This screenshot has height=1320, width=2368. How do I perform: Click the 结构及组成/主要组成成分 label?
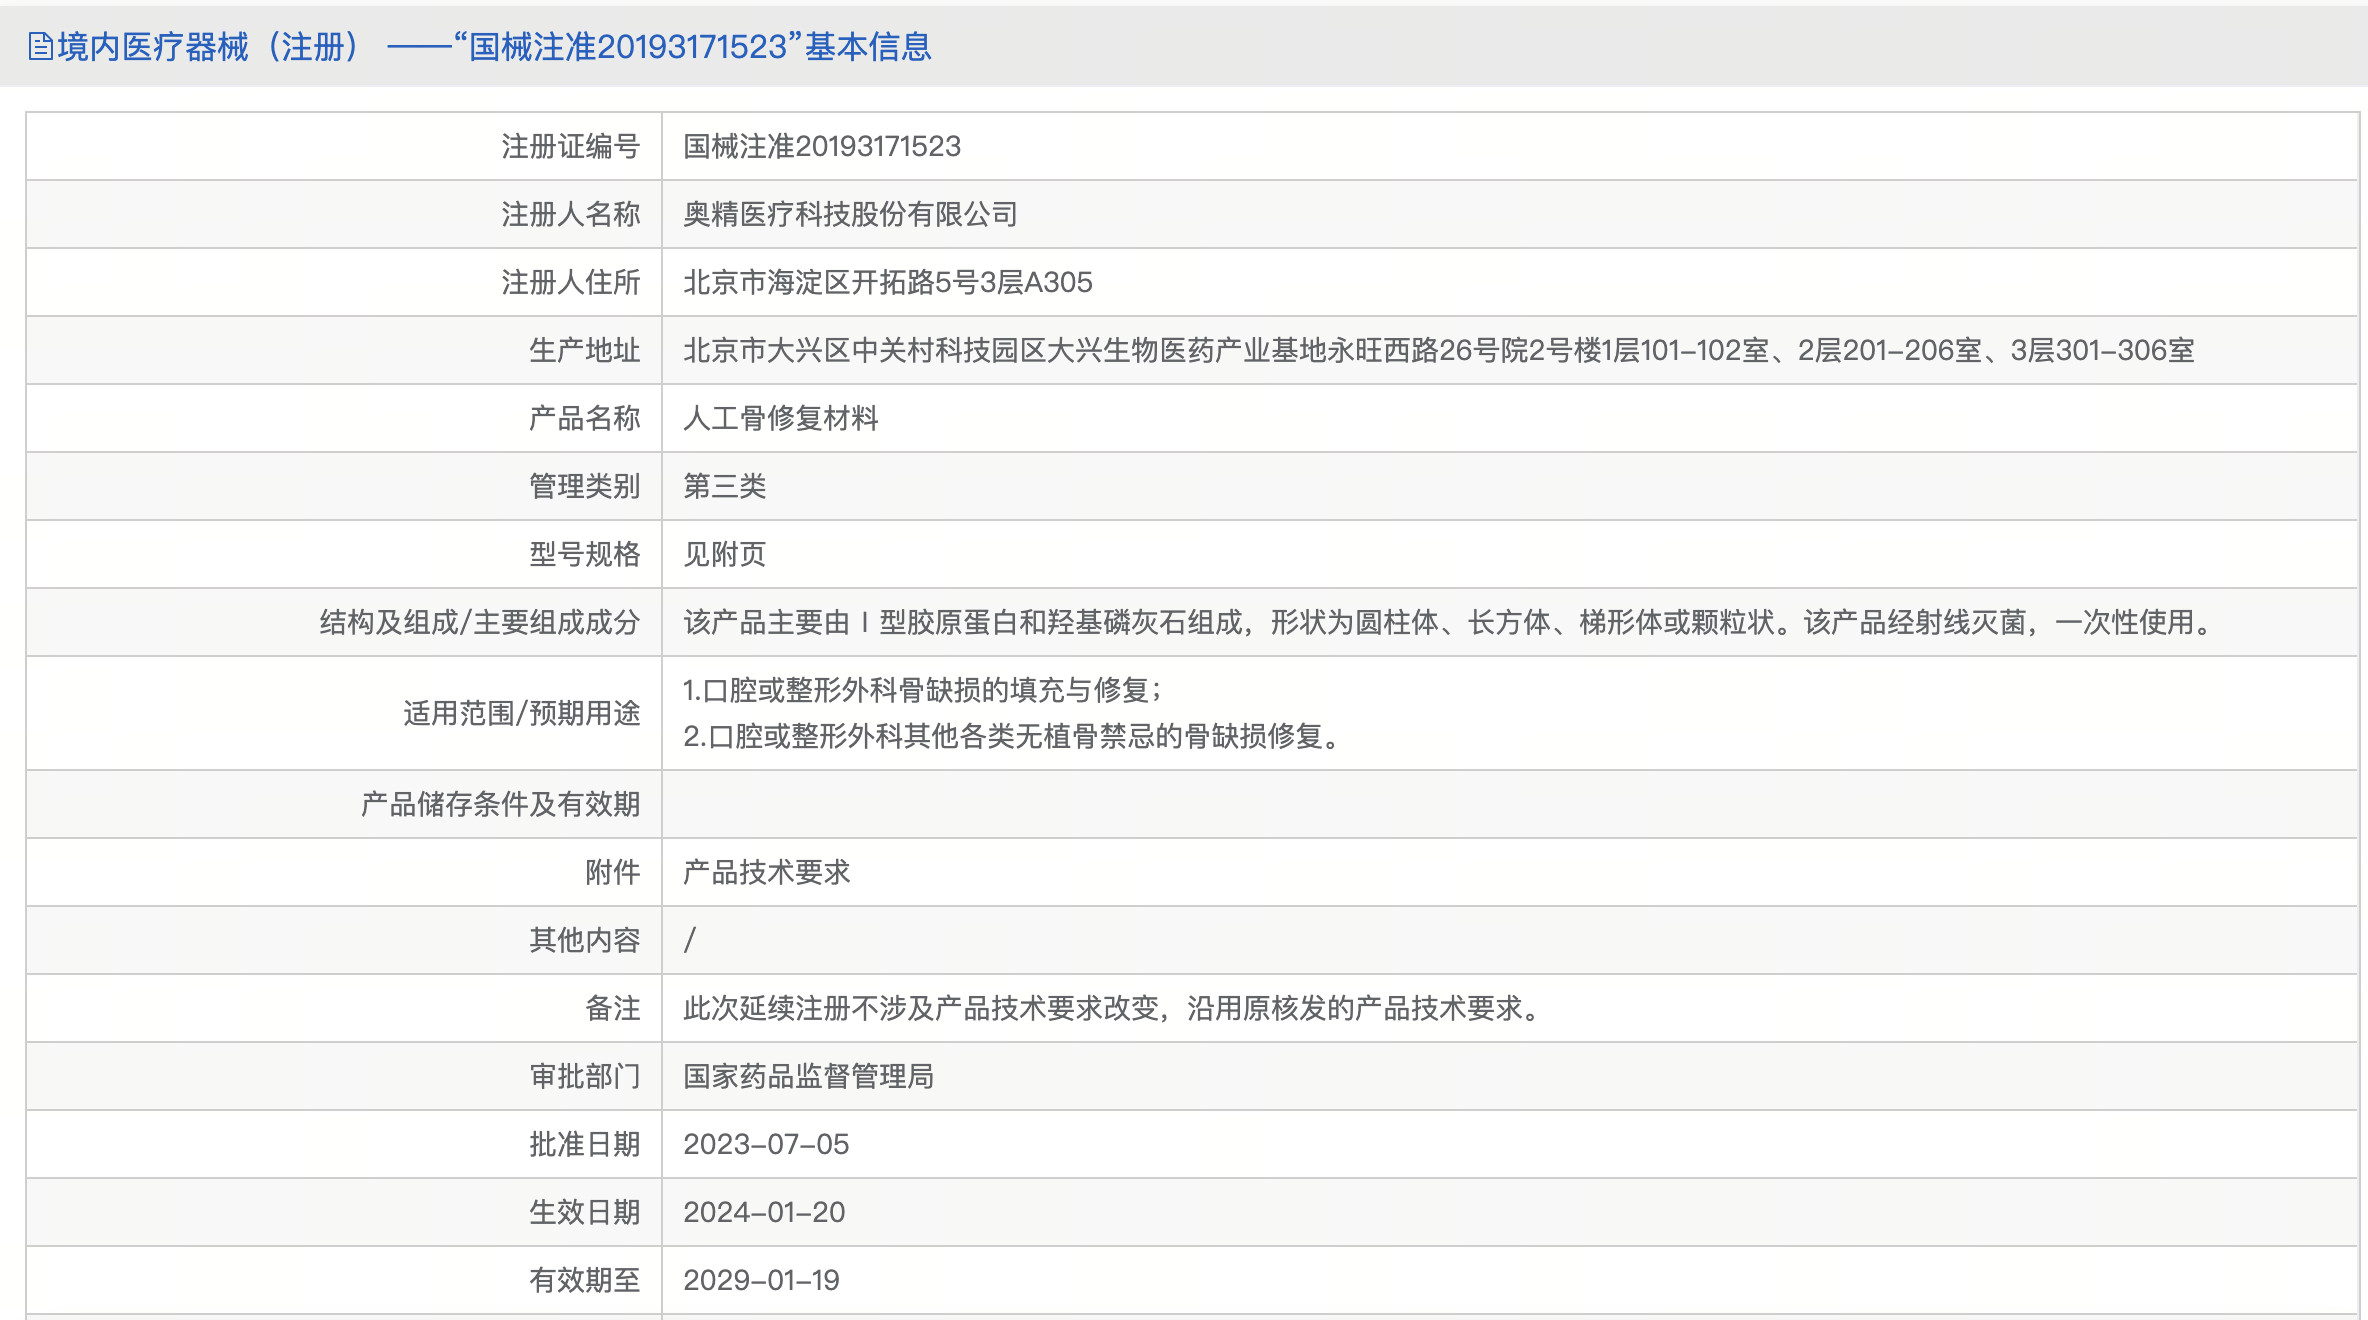click(480, 622)
